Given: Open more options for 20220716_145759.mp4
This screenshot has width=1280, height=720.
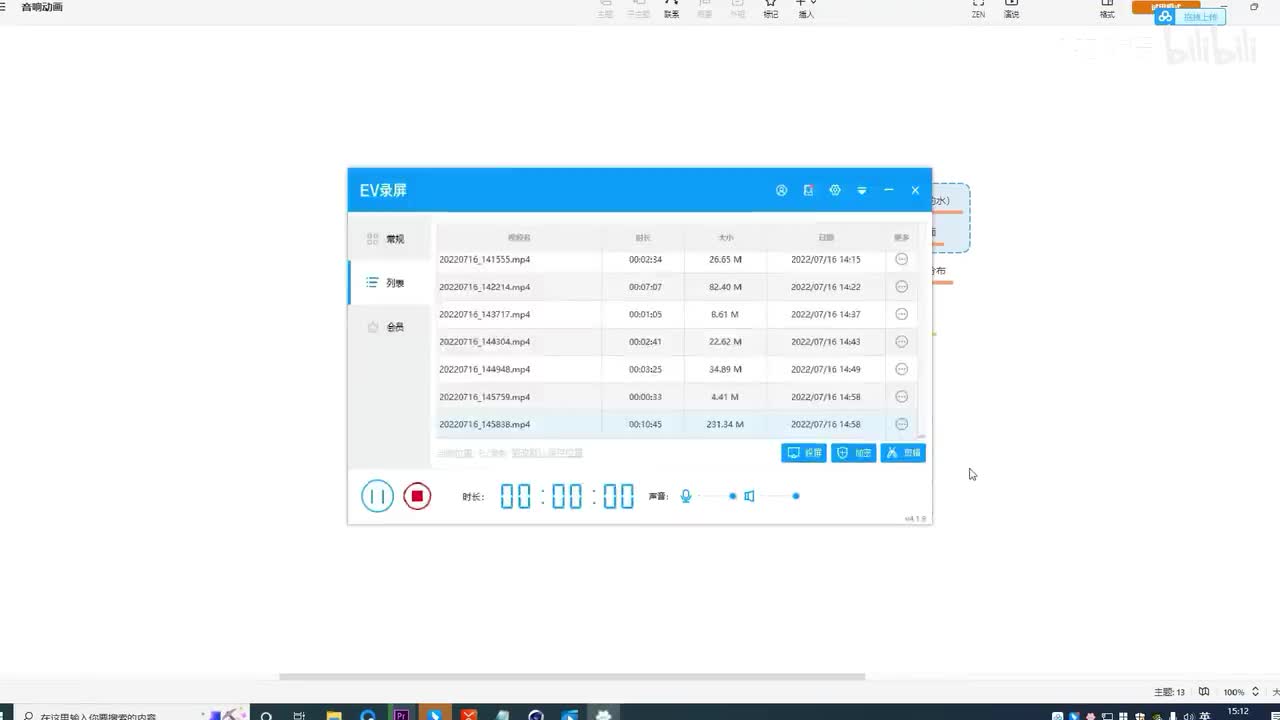Looking at the screenshot, I should pos(901,397).
